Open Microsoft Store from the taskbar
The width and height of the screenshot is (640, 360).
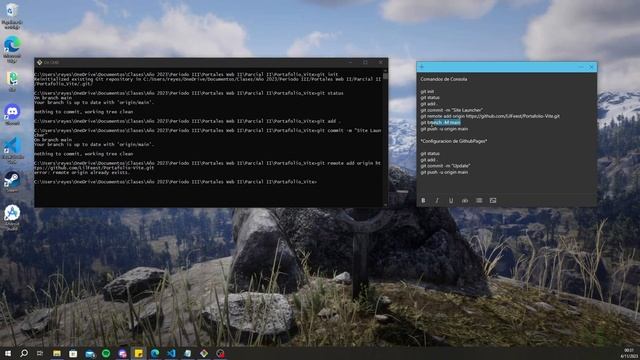coord(73,353)
